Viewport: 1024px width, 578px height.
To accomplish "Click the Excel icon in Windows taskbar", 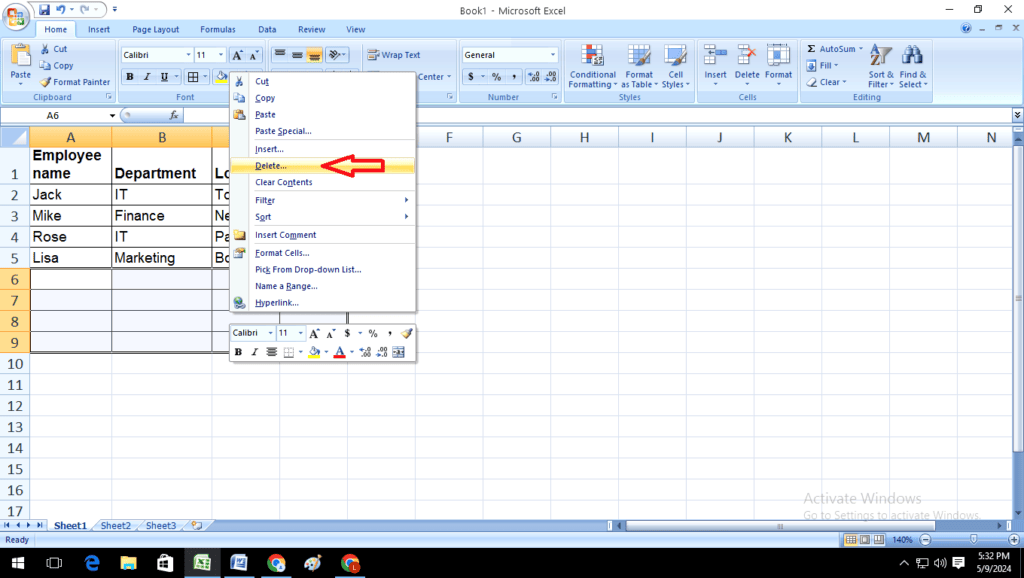I will 201,563.
